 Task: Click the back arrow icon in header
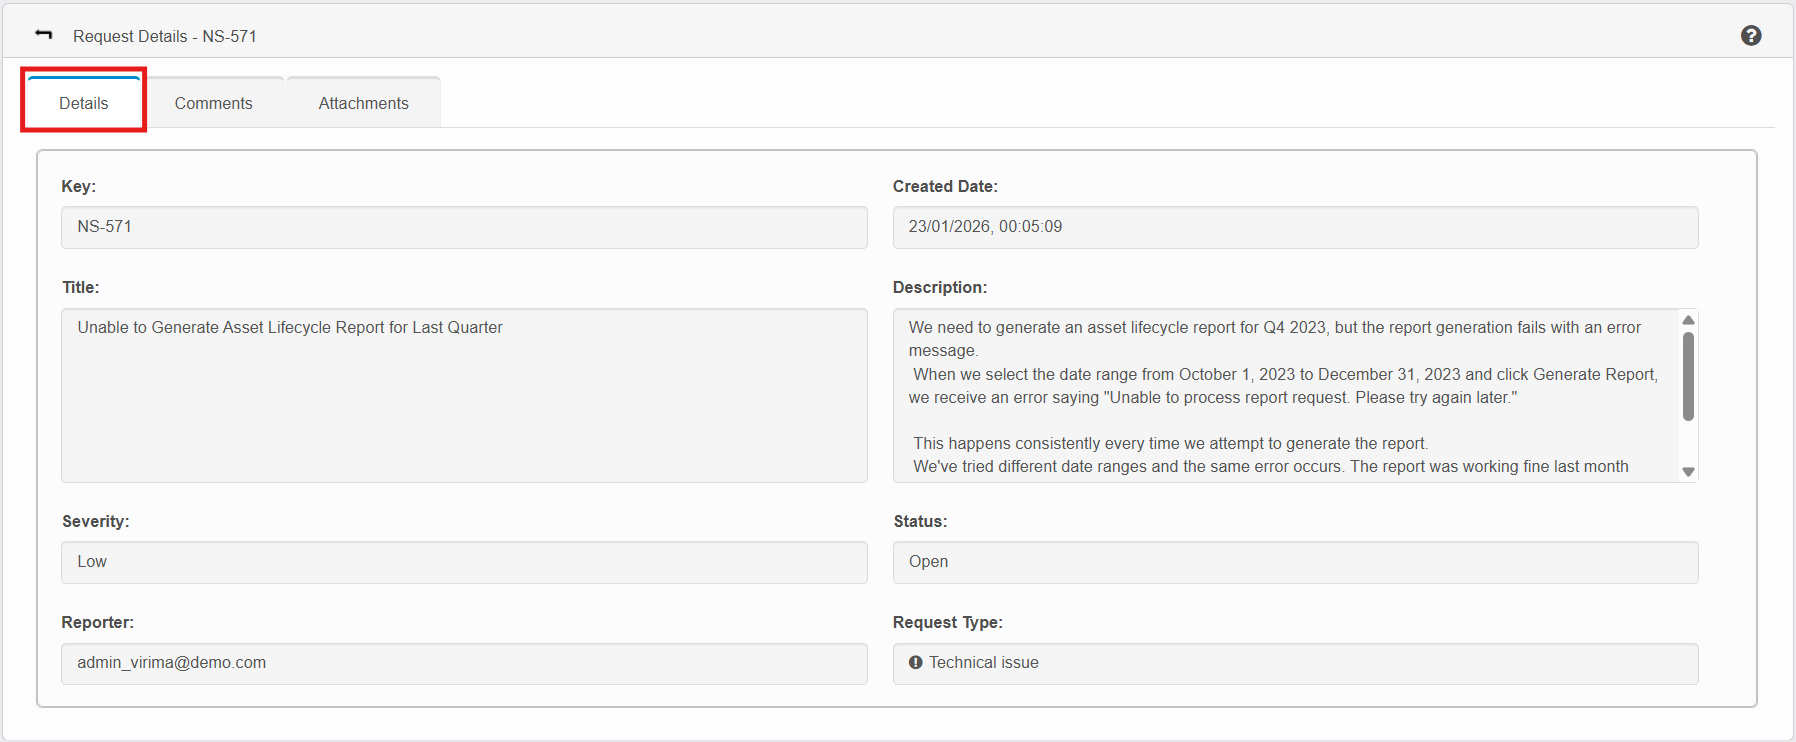click(x=43, y=35)
